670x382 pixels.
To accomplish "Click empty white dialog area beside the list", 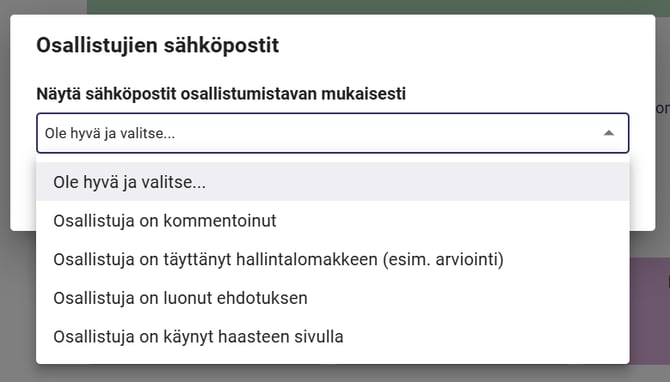I will pos(642,192).
